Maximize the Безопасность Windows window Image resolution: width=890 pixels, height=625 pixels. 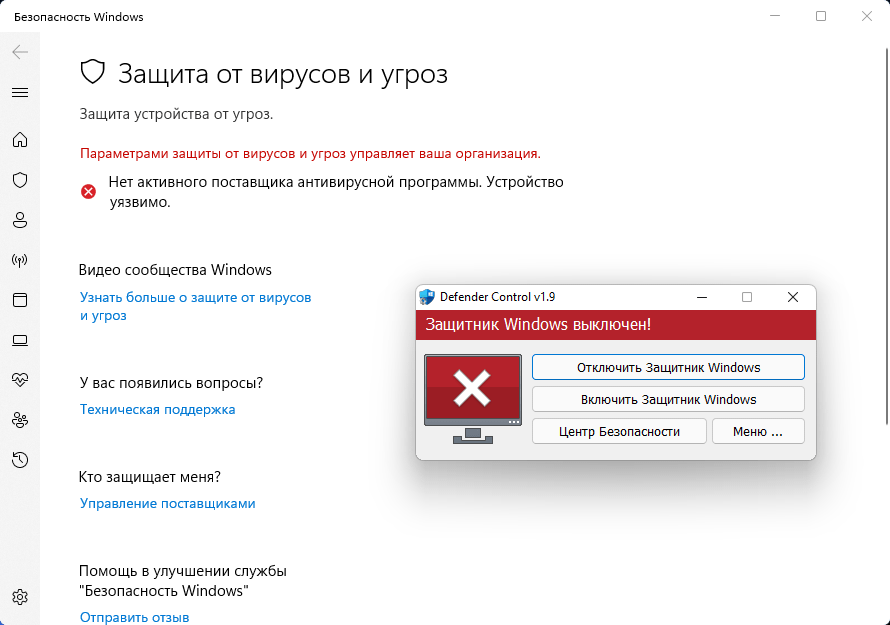coord(821,16)
